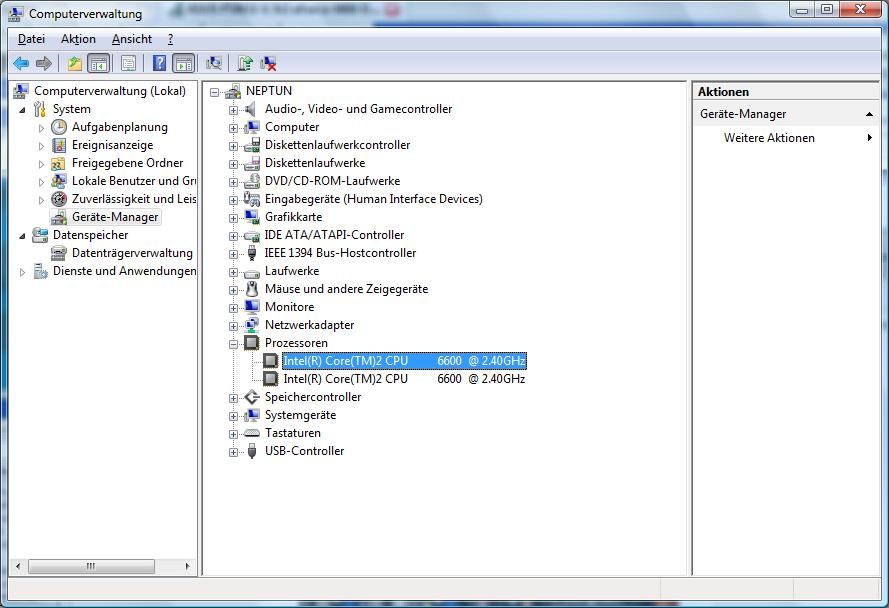Scan for hardware changes toolbar icon
The image size is (889, 608).
[x=214, y=64]
